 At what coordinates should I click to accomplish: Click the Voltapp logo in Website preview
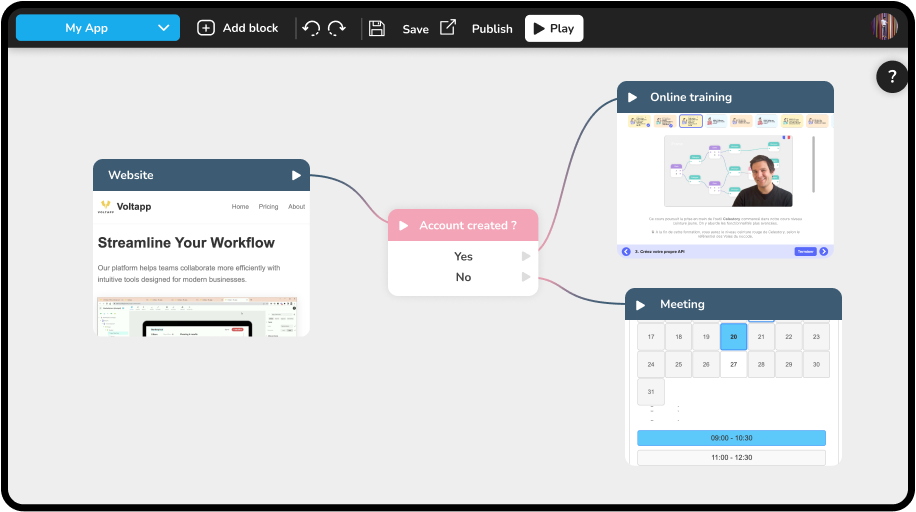pyautogui.click(x=106, y=206)
